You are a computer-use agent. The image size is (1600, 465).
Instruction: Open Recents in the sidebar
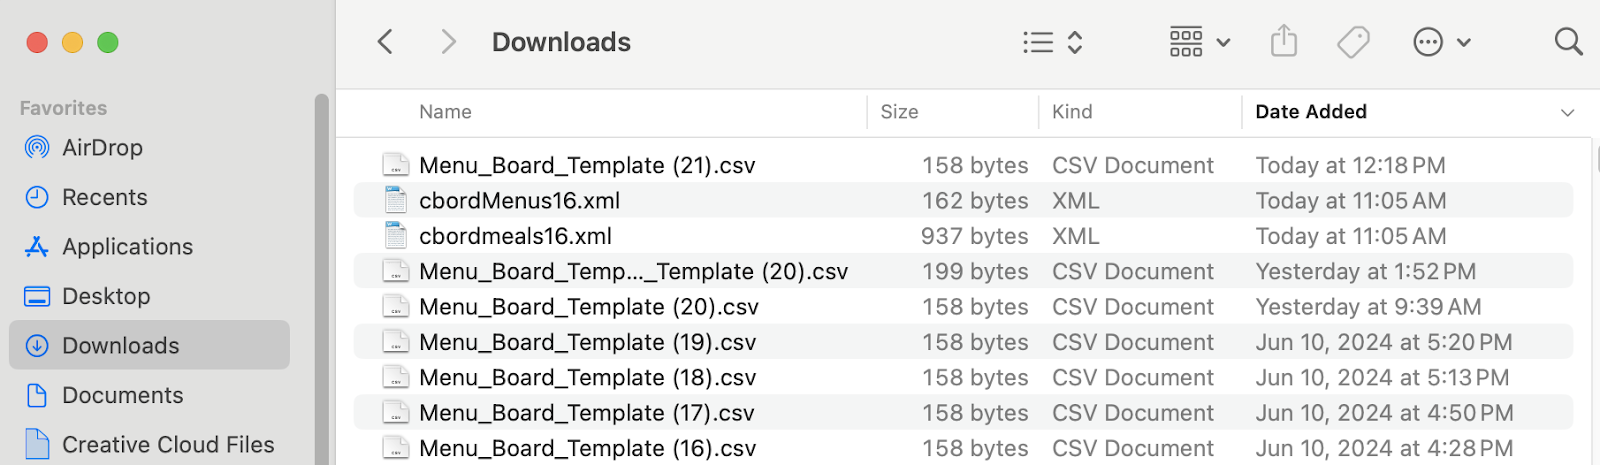point(104,197)
